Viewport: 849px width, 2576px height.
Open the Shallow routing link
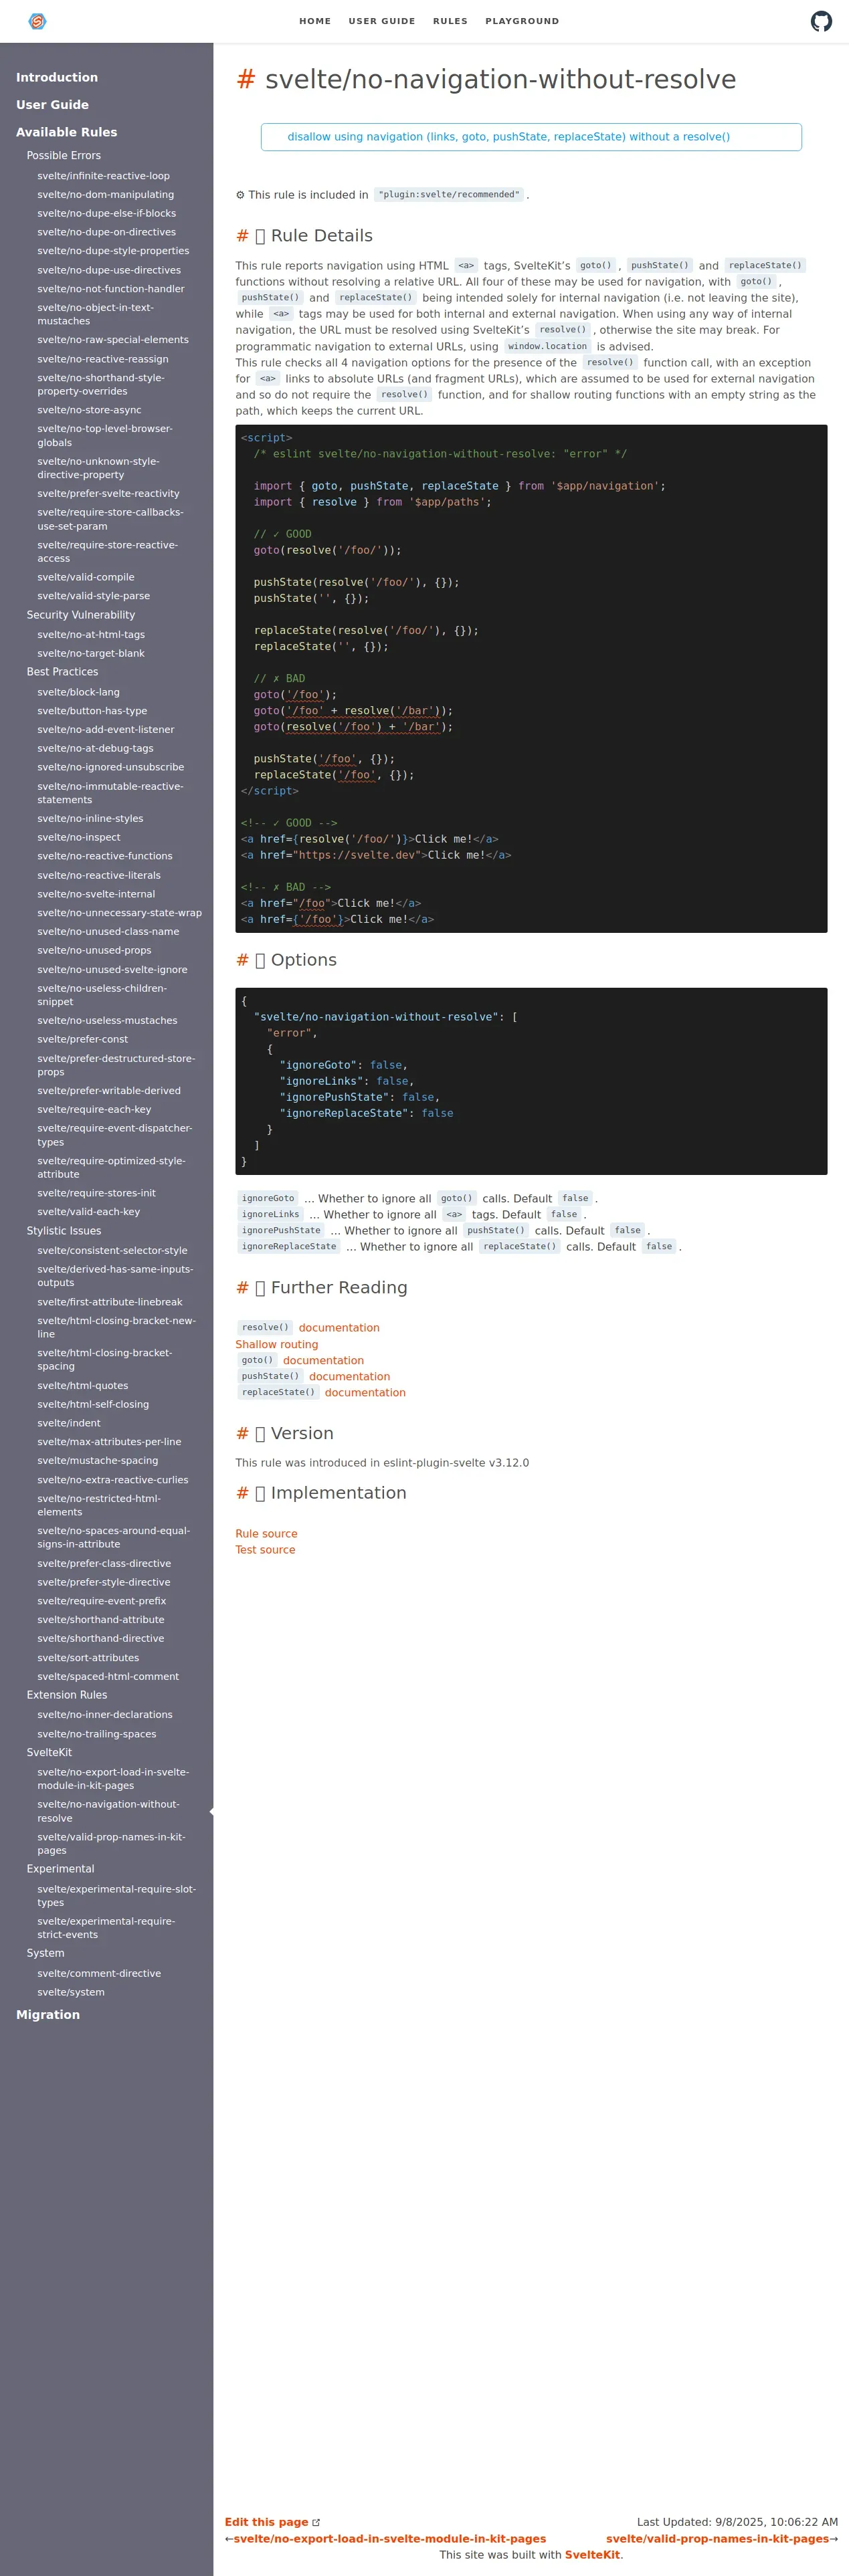[277, 1345]
